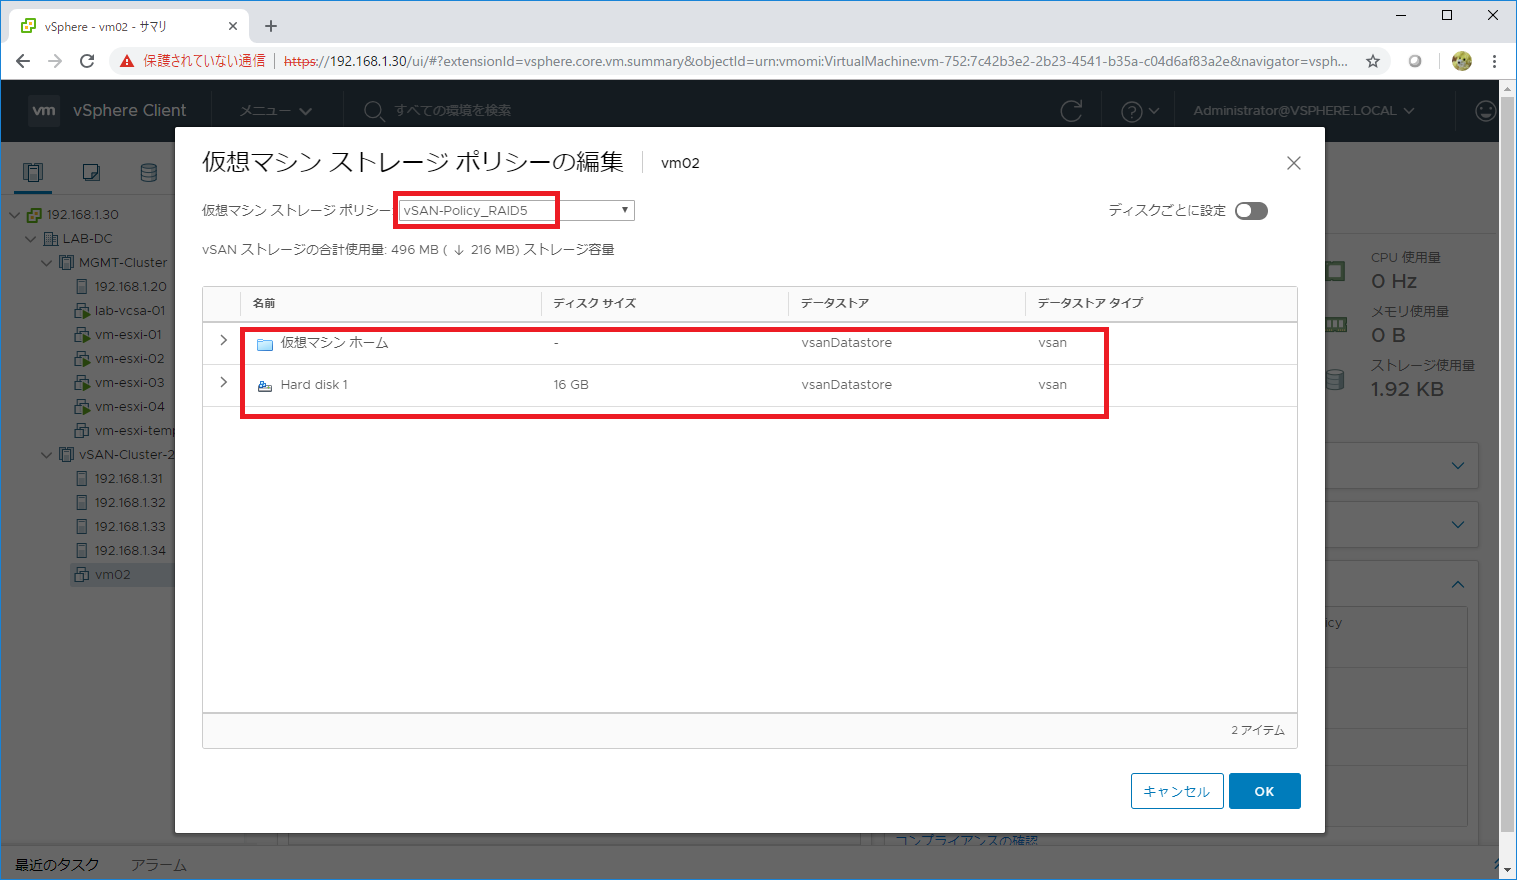Screen dimensions: 1517x880
Task: Expand the first collapsed summary card chevron
Action: coord(1457,465)
